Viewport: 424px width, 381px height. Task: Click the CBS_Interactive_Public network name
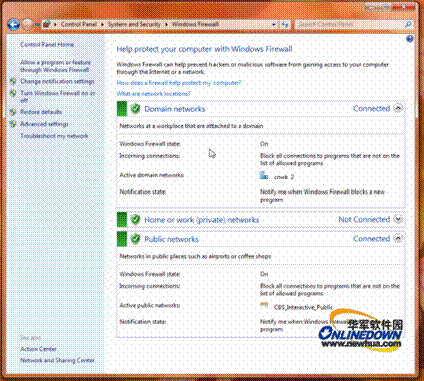303,307
